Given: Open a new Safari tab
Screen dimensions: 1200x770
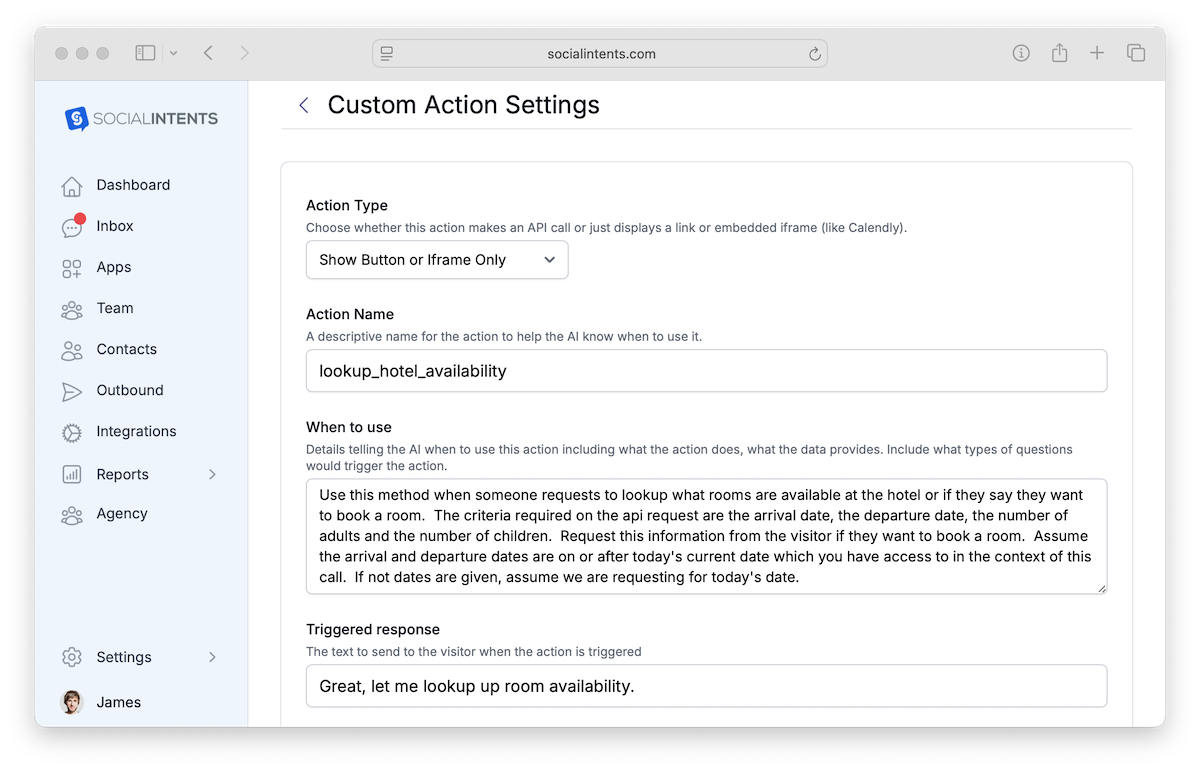Looking at the screenshot, I should [x=1097, y=52].
